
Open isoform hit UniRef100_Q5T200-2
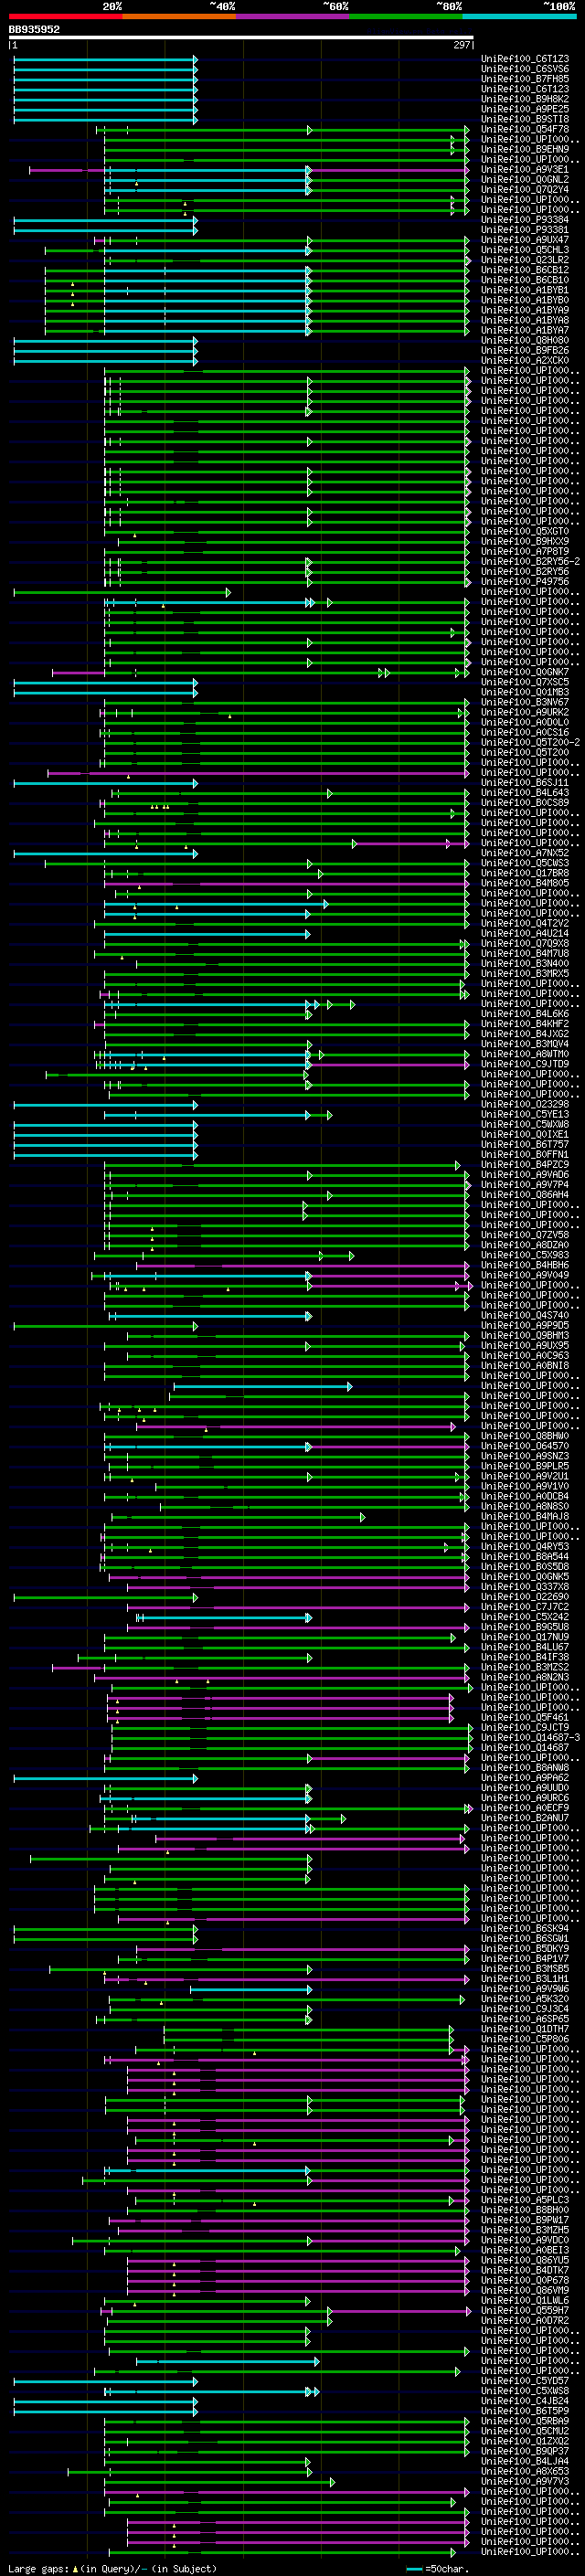(530, 742)
